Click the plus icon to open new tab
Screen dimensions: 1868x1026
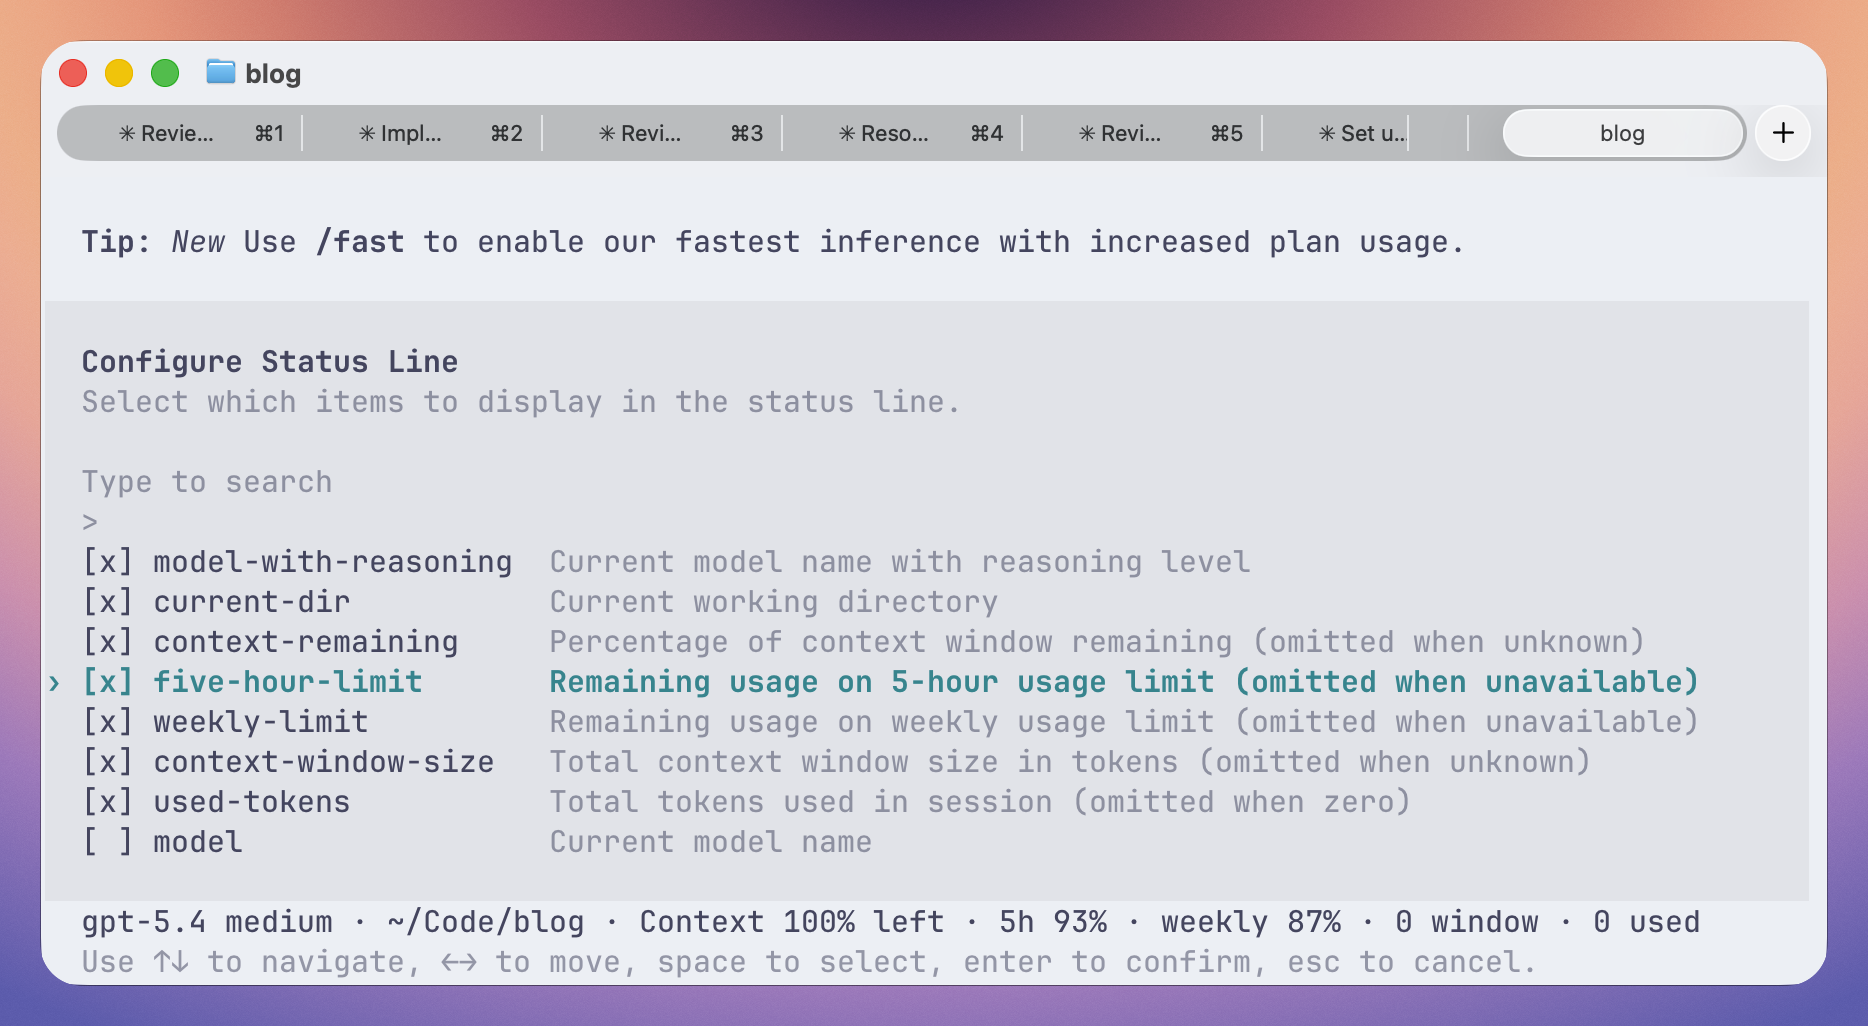pyautogui.click(x=1783, y=133)
